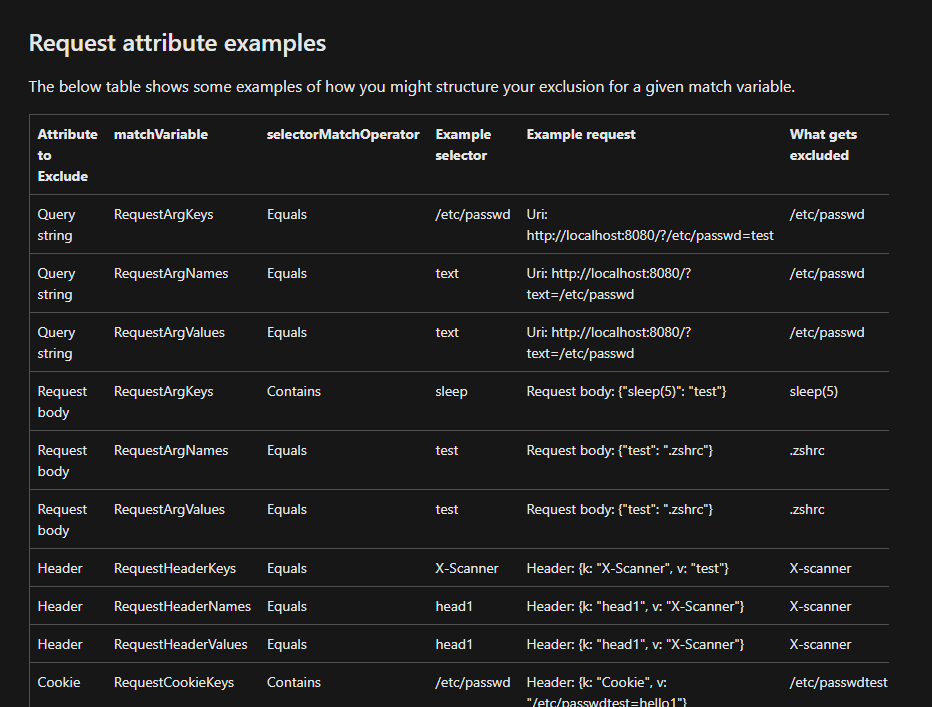The width and height of the screenshot is (932, 707).
Task: Click the 'Request attribute examples' heading
Action: click(x=177, y=43)
